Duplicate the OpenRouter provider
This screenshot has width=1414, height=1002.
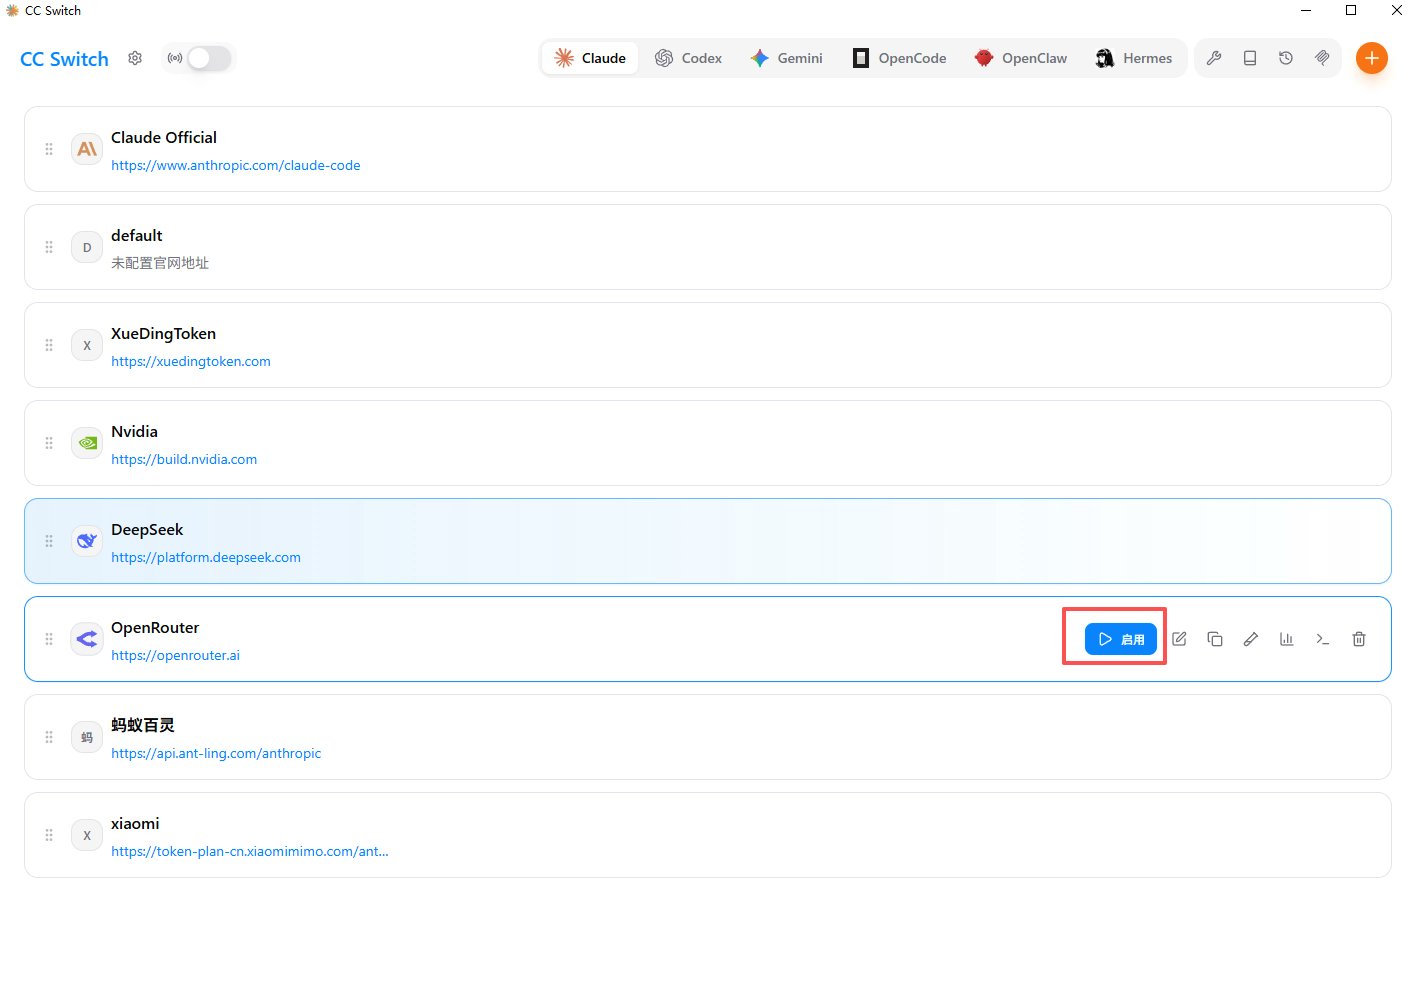point(1215,639)
